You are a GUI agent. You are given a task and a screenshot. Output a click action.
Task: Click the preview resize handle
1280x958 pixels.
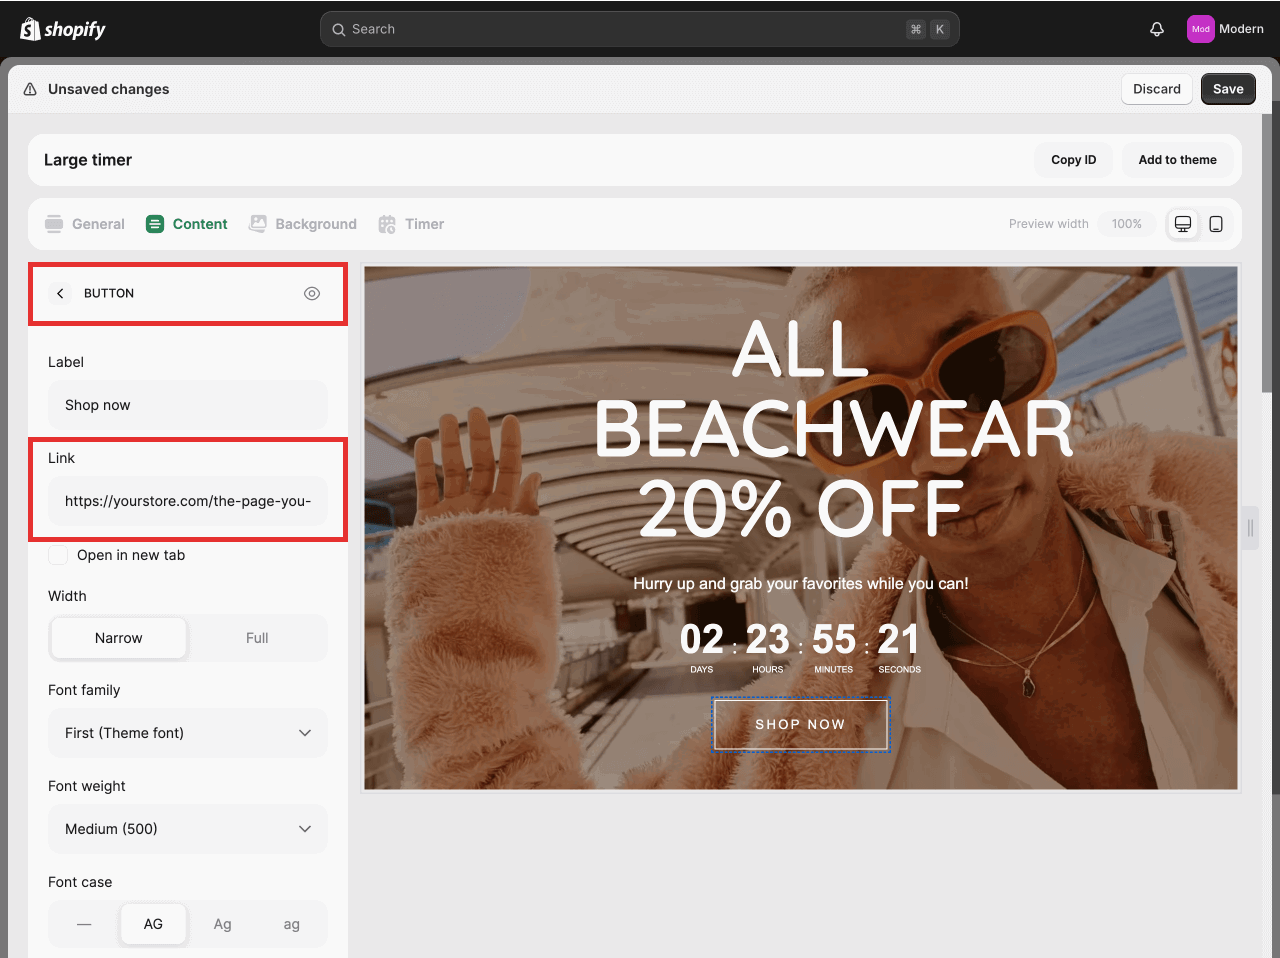(1250, 528)
